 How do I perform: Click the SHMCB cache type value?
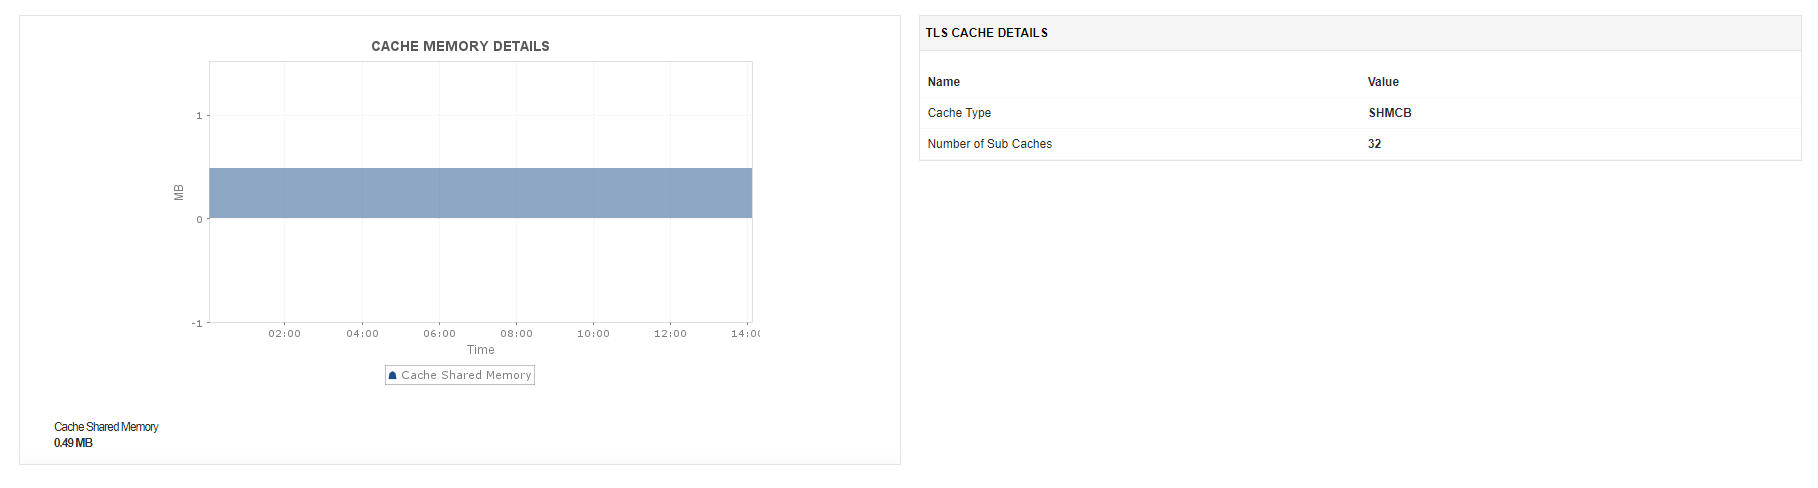click(x=1390, y=113)
